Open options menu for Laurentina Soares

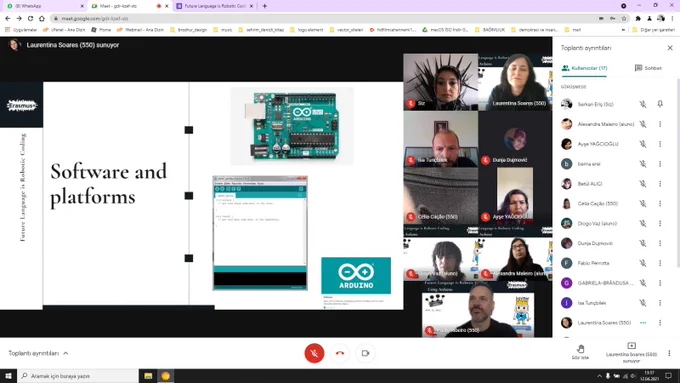[x=660, y=323]
